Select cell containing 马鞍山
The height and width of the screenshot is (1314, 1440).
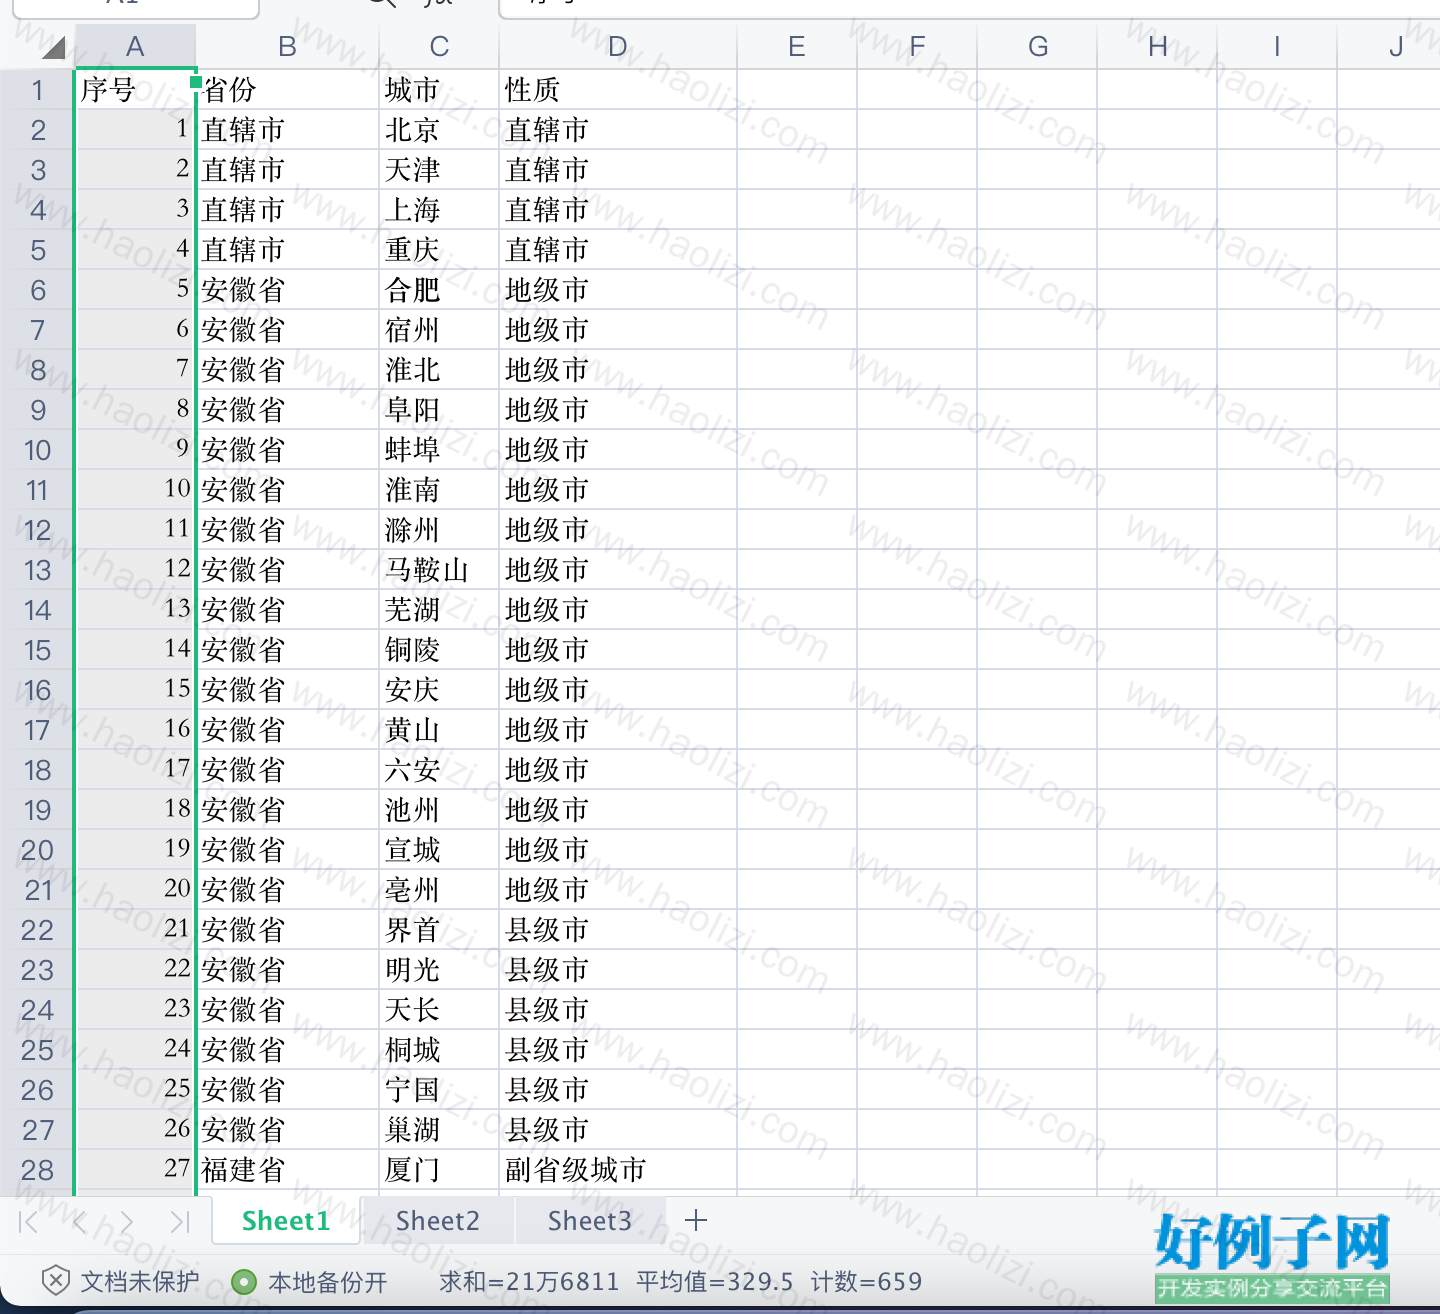(439, 570)
